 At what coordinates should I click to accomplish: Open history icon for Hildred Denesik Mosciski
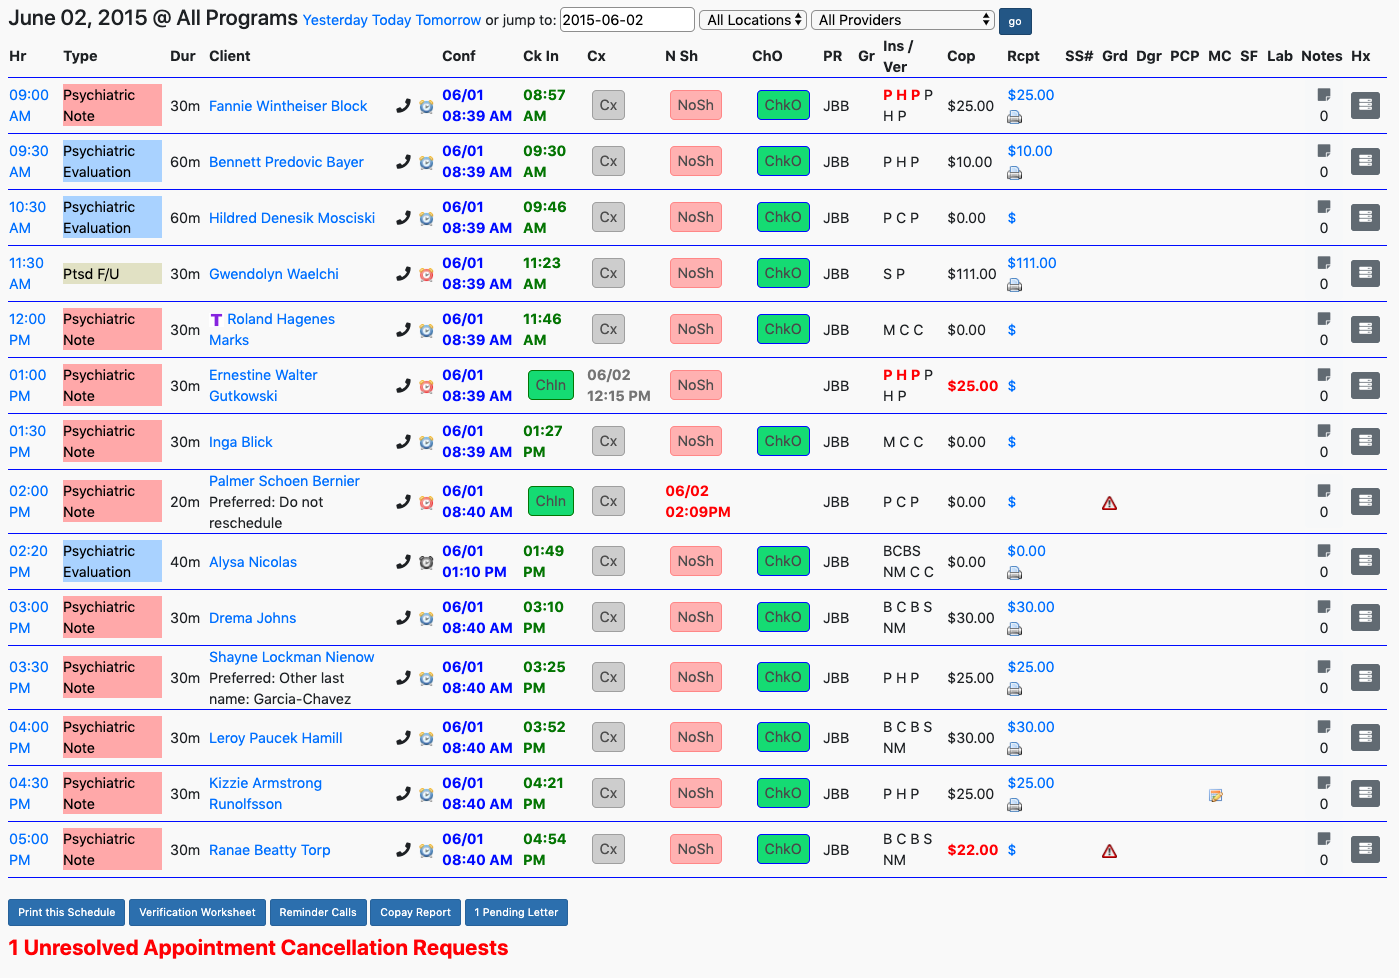(x=1365, y=217)
